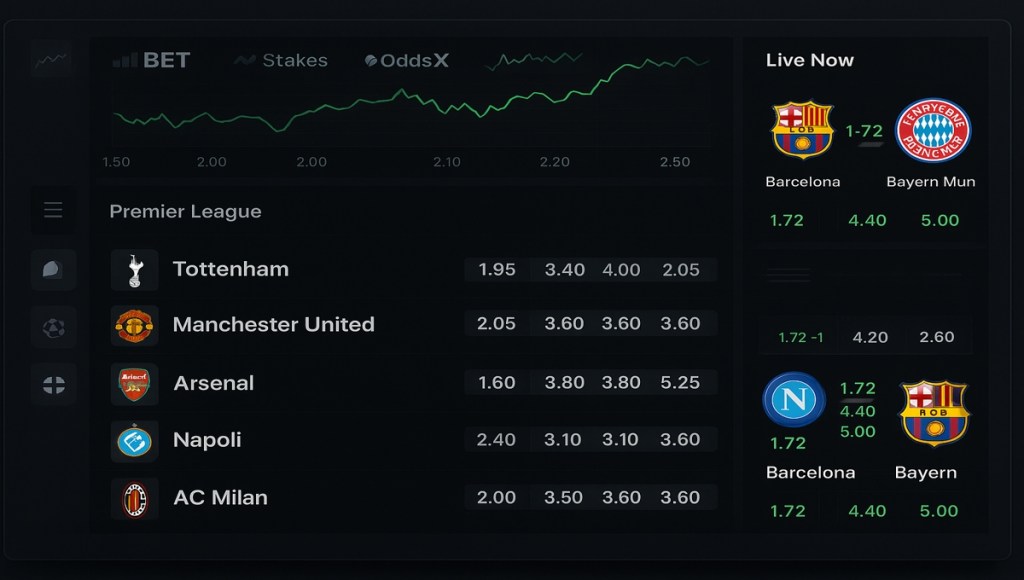Screen dimensions: 1024x580
Task: Click the 2.10 marker on the odds chart axis
Action: coord(446,161)
